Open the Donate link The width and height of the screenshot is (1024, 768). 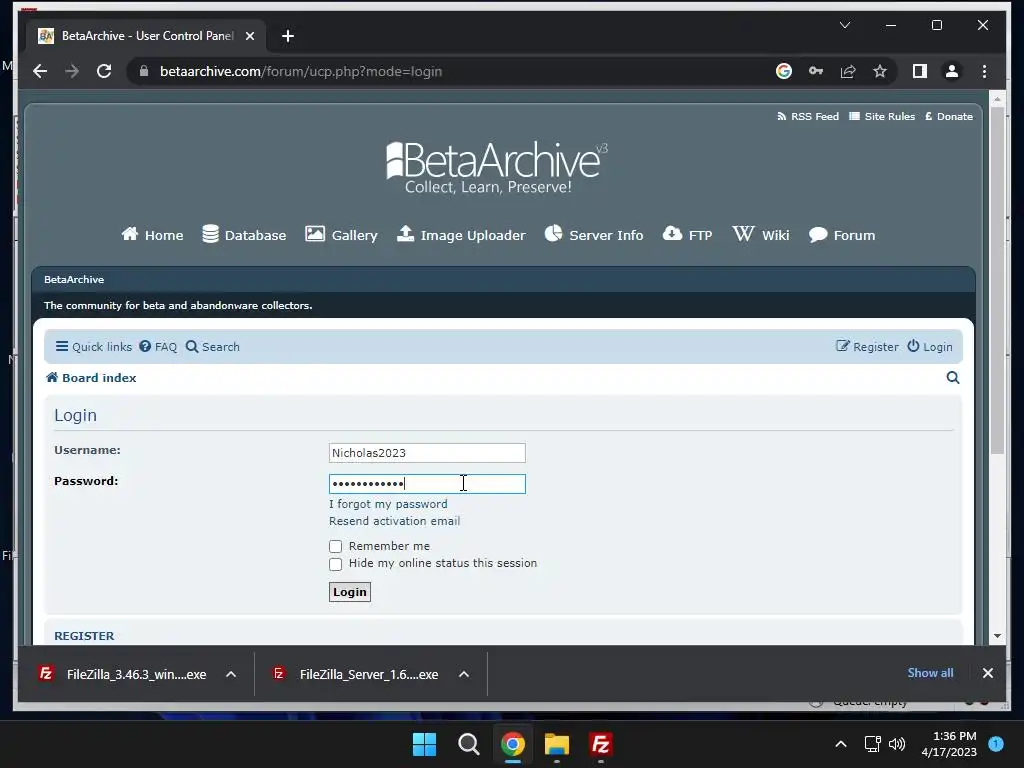(x=949, y=116)
